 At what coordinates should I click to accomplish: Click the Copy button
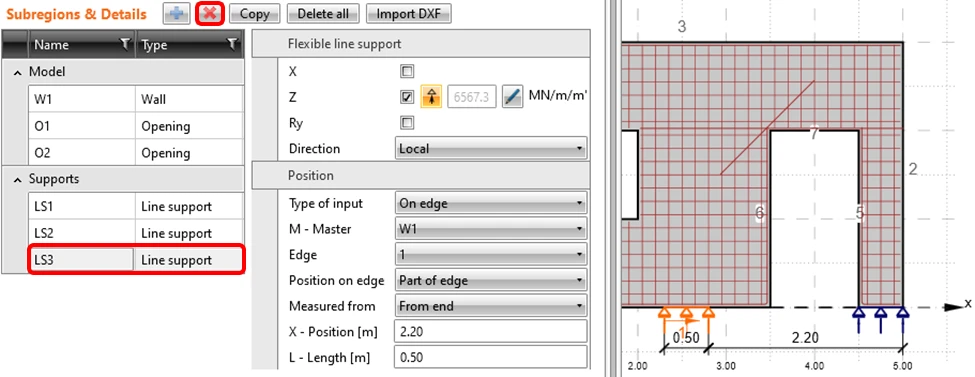(x=254, y=14)
